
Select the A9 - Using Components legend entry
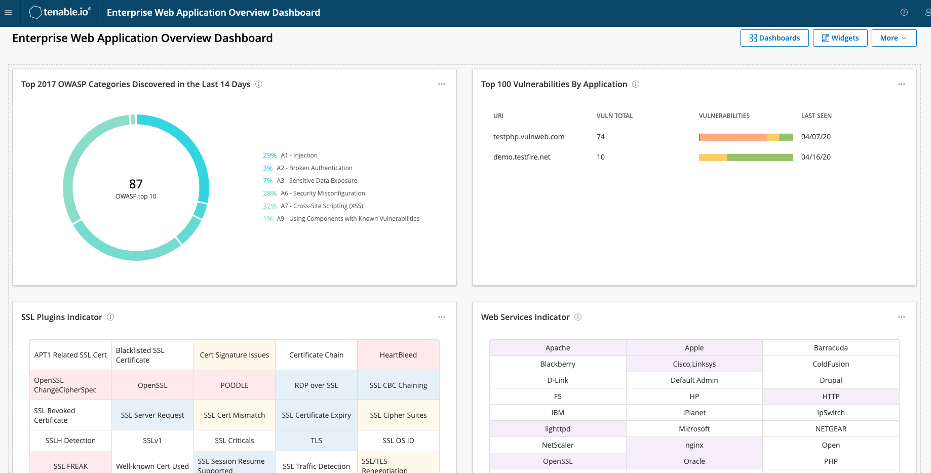[341, 218]
